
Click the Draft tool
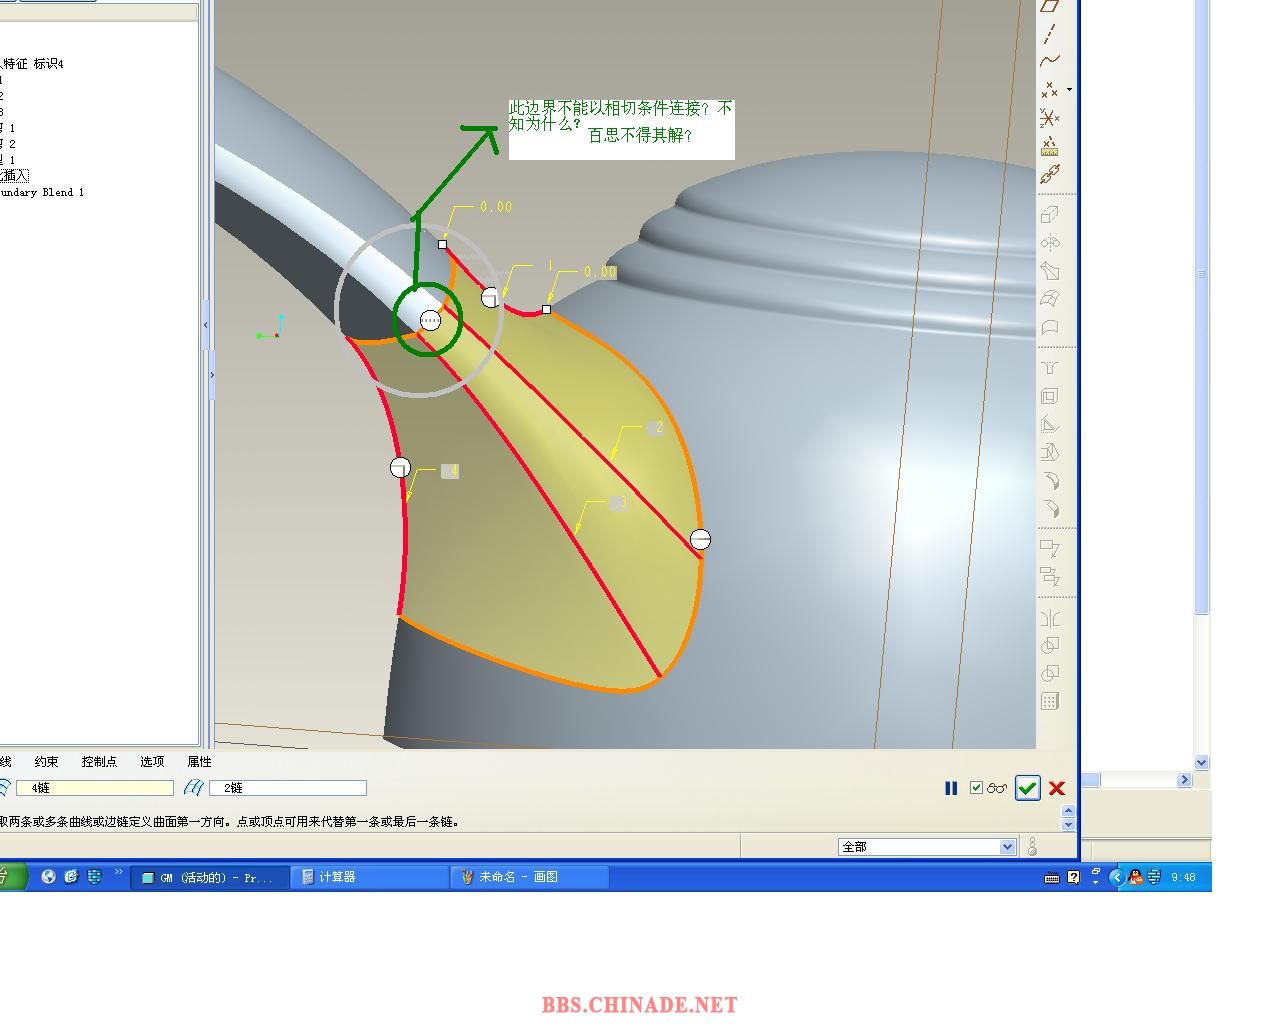tap(1049, 452)
